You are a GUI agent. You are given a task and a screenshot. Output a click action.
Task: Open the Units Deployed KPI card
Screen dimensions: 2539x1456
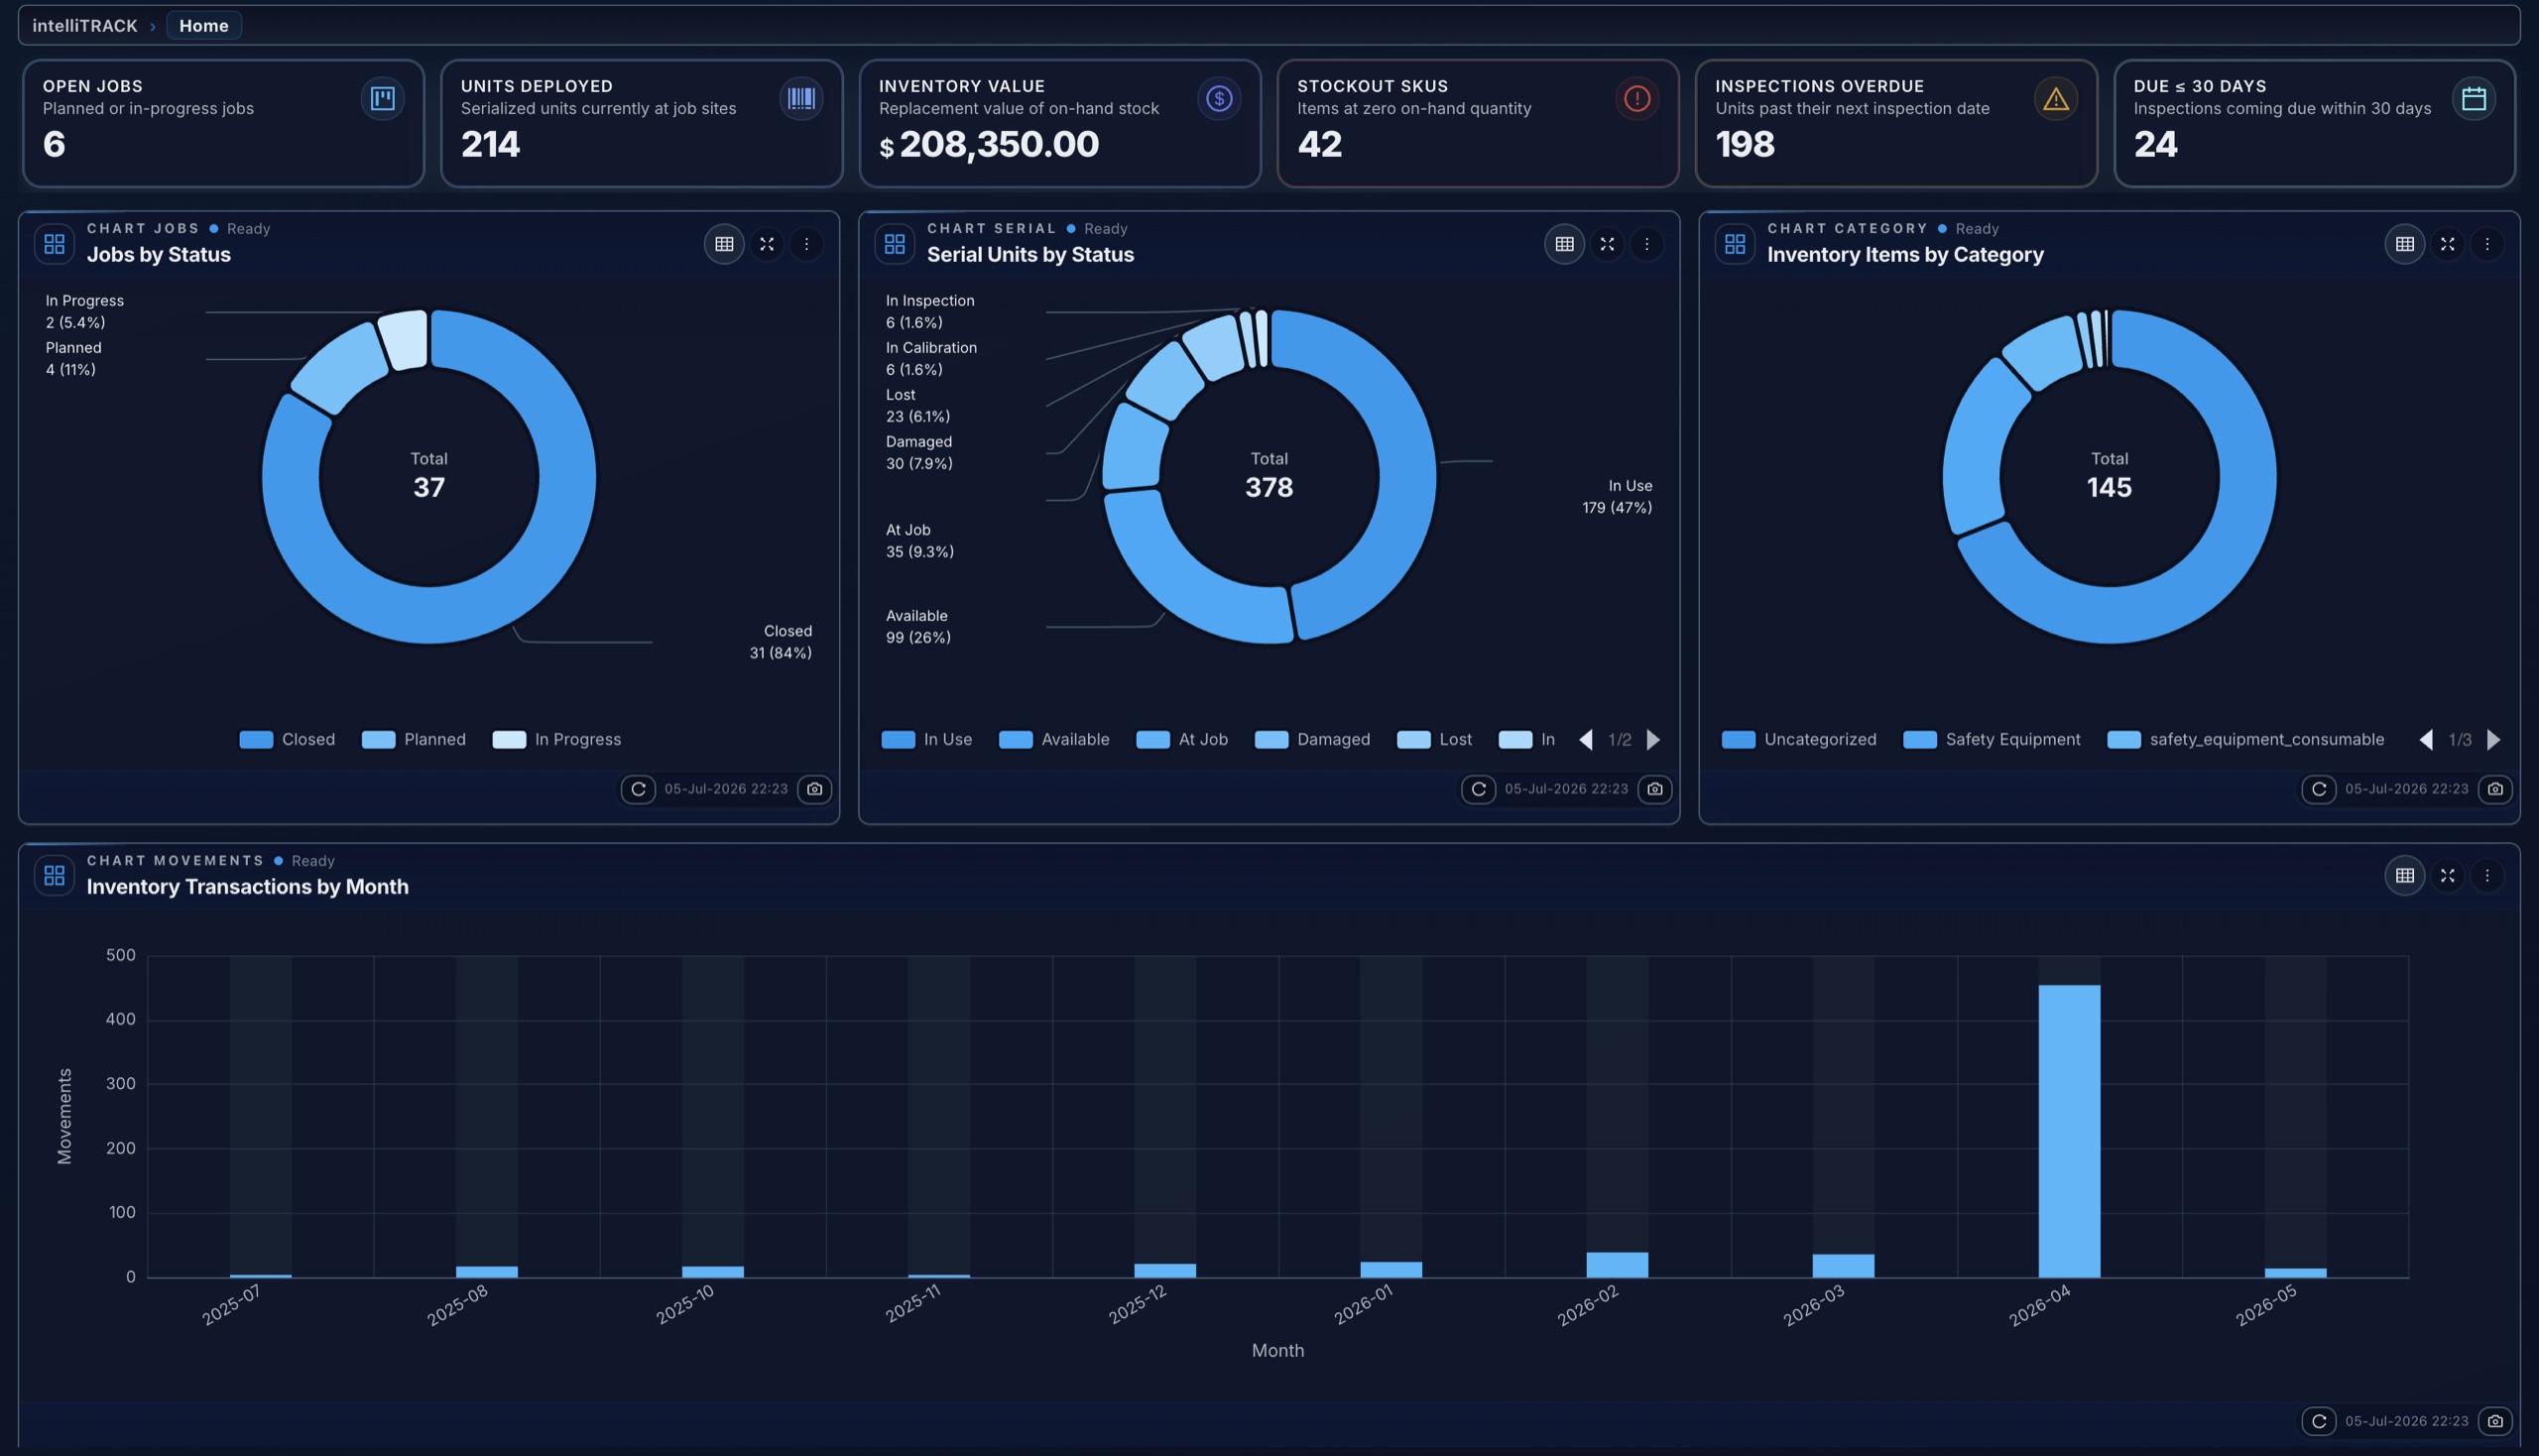coord(642,123)
